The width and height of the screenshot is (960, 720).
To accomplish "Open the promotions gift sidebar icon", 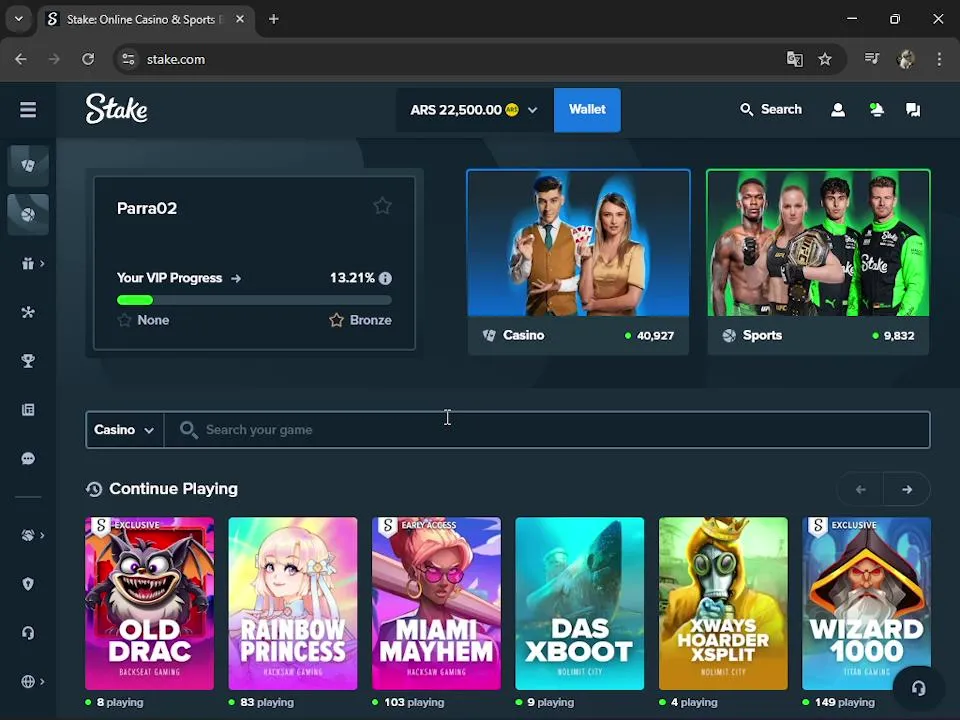I will pos(28,264).
